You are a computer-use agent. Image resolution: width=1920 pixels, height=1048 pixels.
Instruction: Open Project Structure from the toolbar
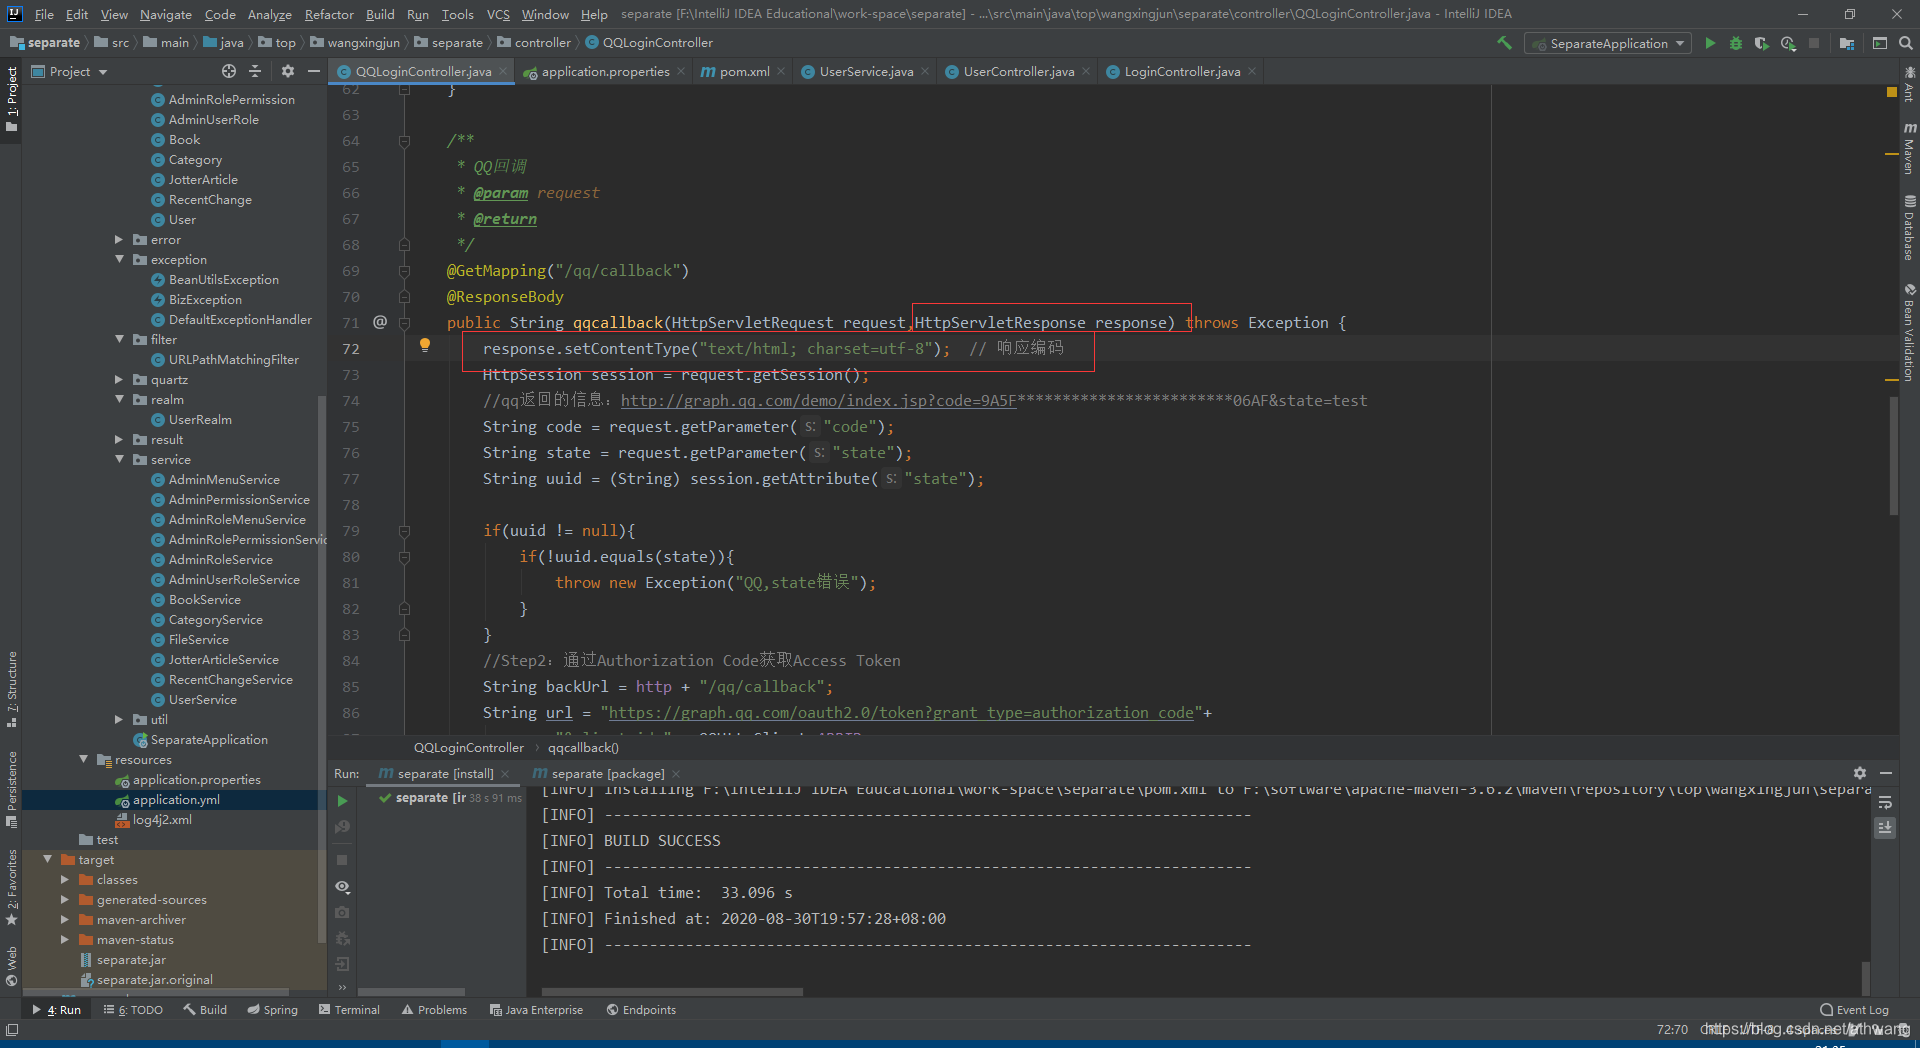coord(1846,43)
